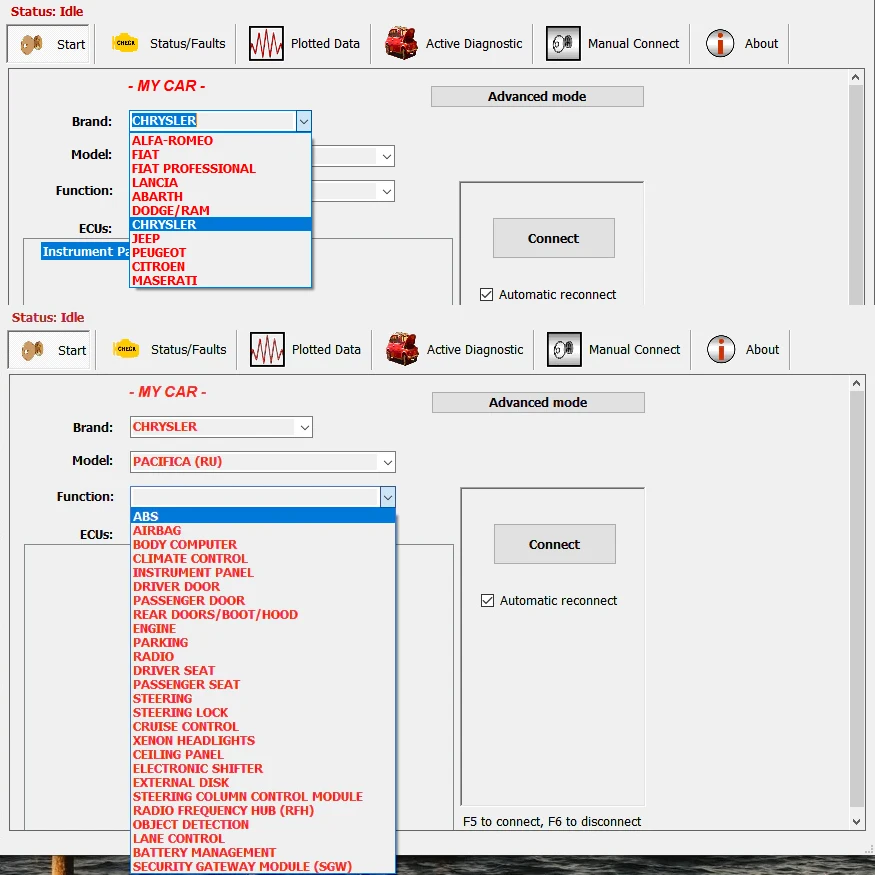Choose ELECTRONIC SHIFTER function
This screenshot has height=875, width=875.
[263, 768]
